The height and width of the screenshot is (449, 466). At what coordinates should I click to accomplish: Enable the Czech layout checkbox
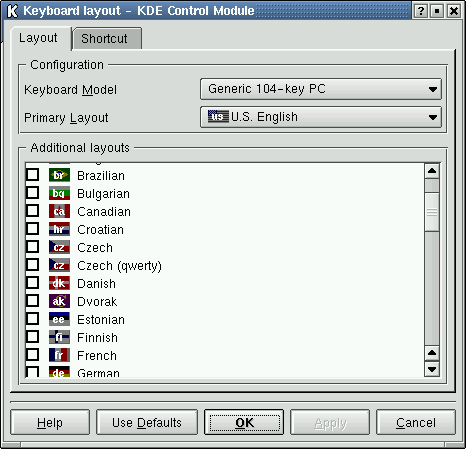[33, 246]
